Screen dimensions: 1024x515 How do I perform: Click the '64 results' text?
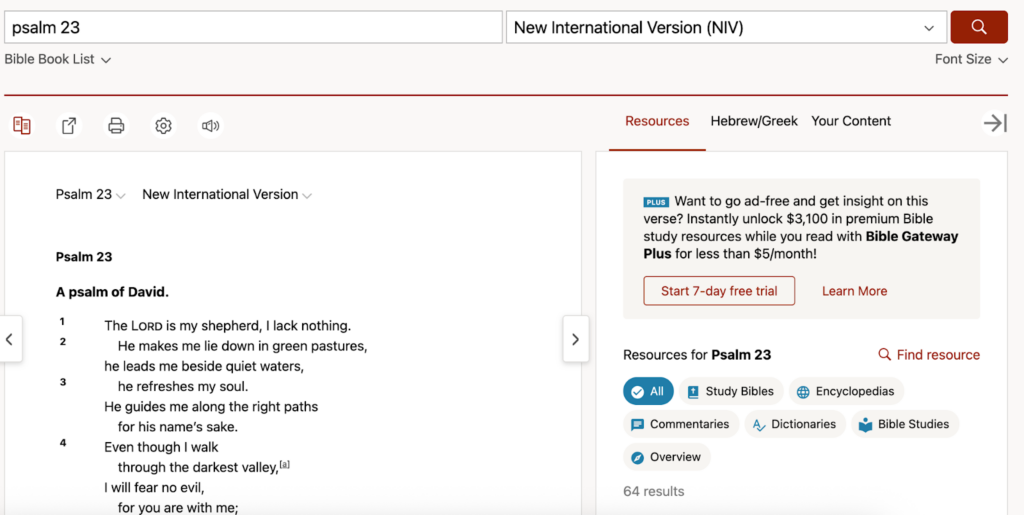pos(654,492)
